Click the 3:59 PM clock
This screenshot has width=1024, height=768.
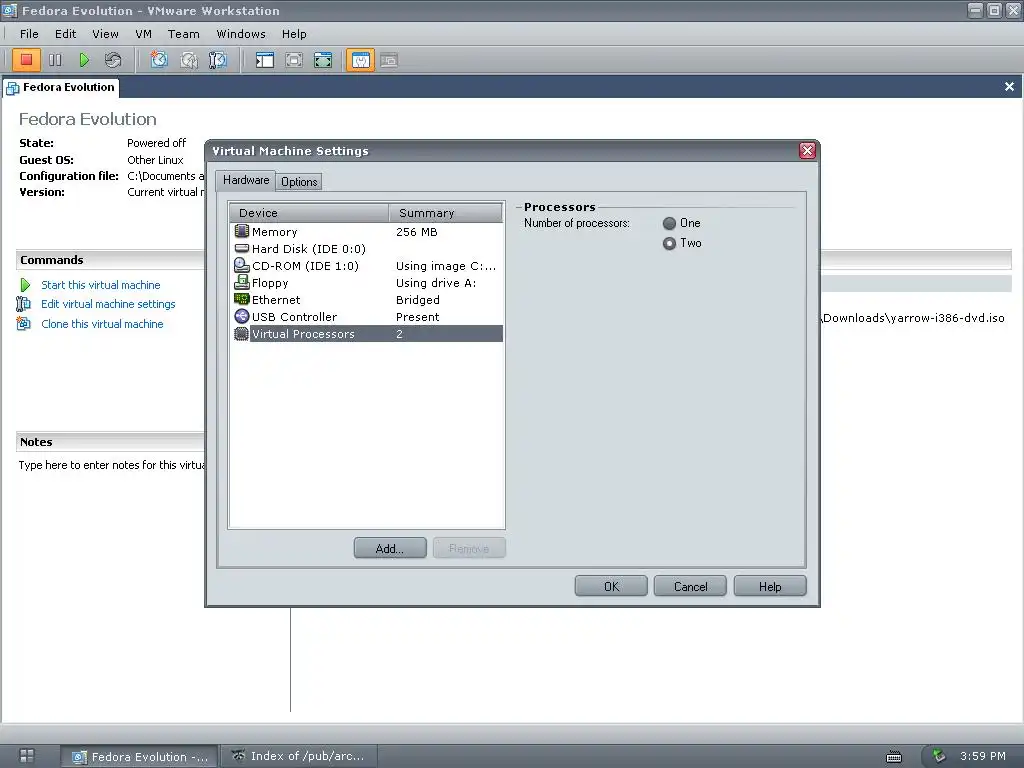pyautogui.click(x=983, y=756)
